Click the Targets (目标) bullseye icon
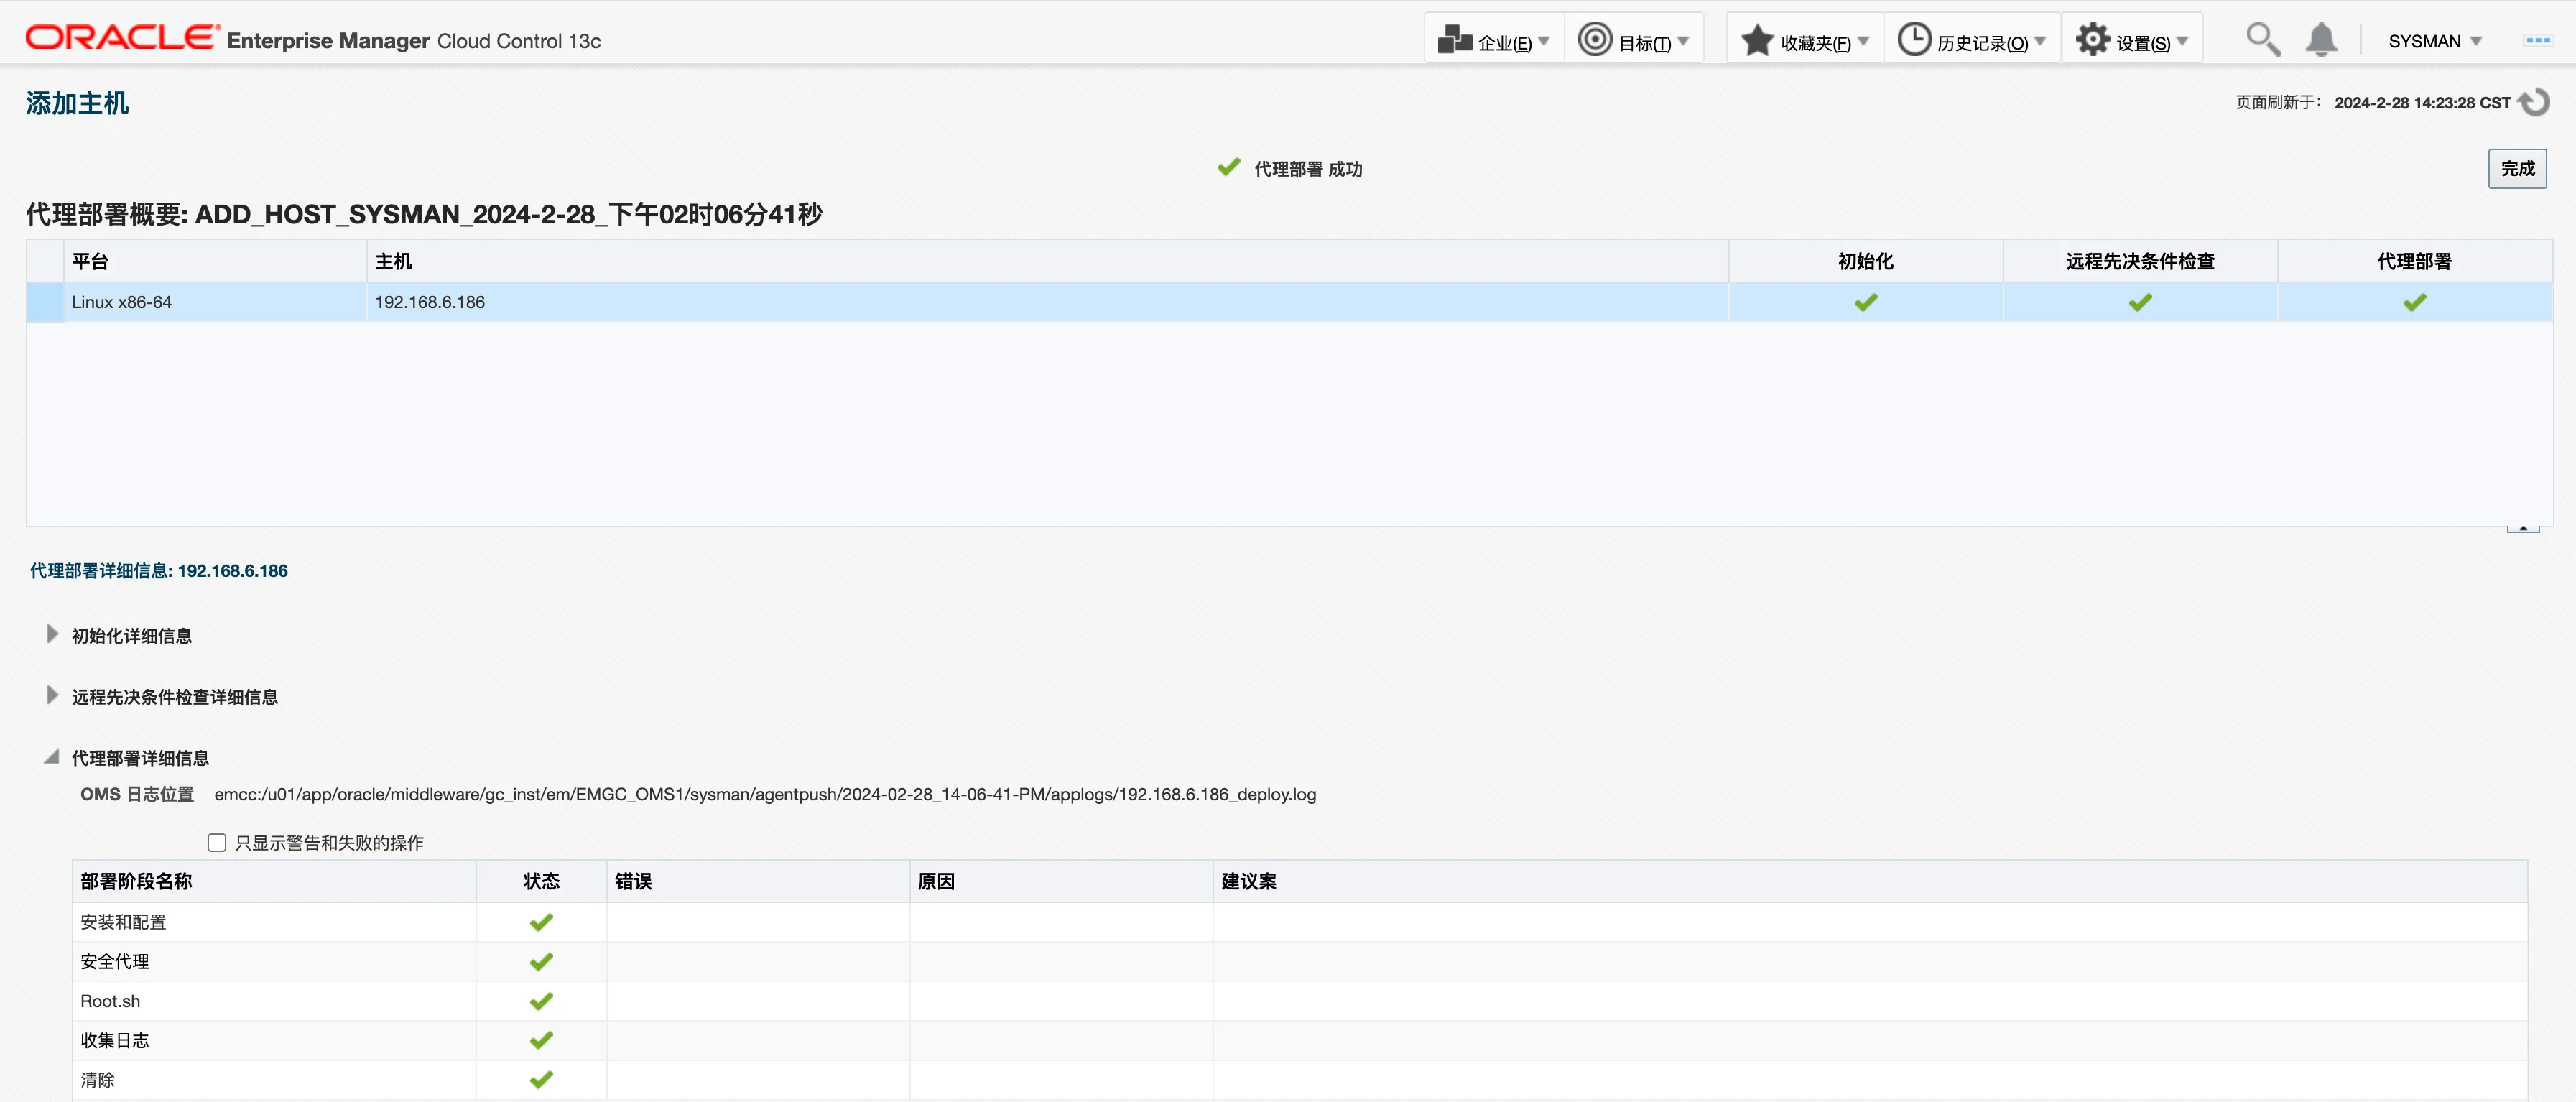The image size is (2576, 1102). click(x=1594, y=40)
